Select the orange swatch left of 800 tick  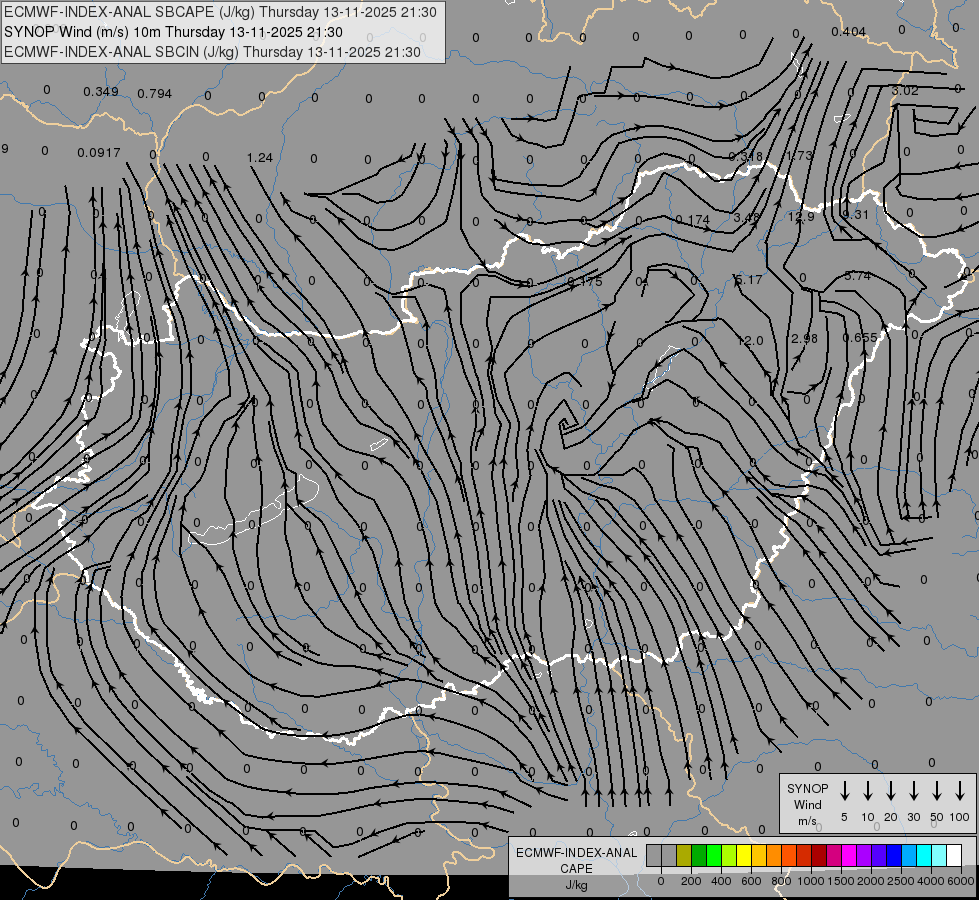[774, 855]
